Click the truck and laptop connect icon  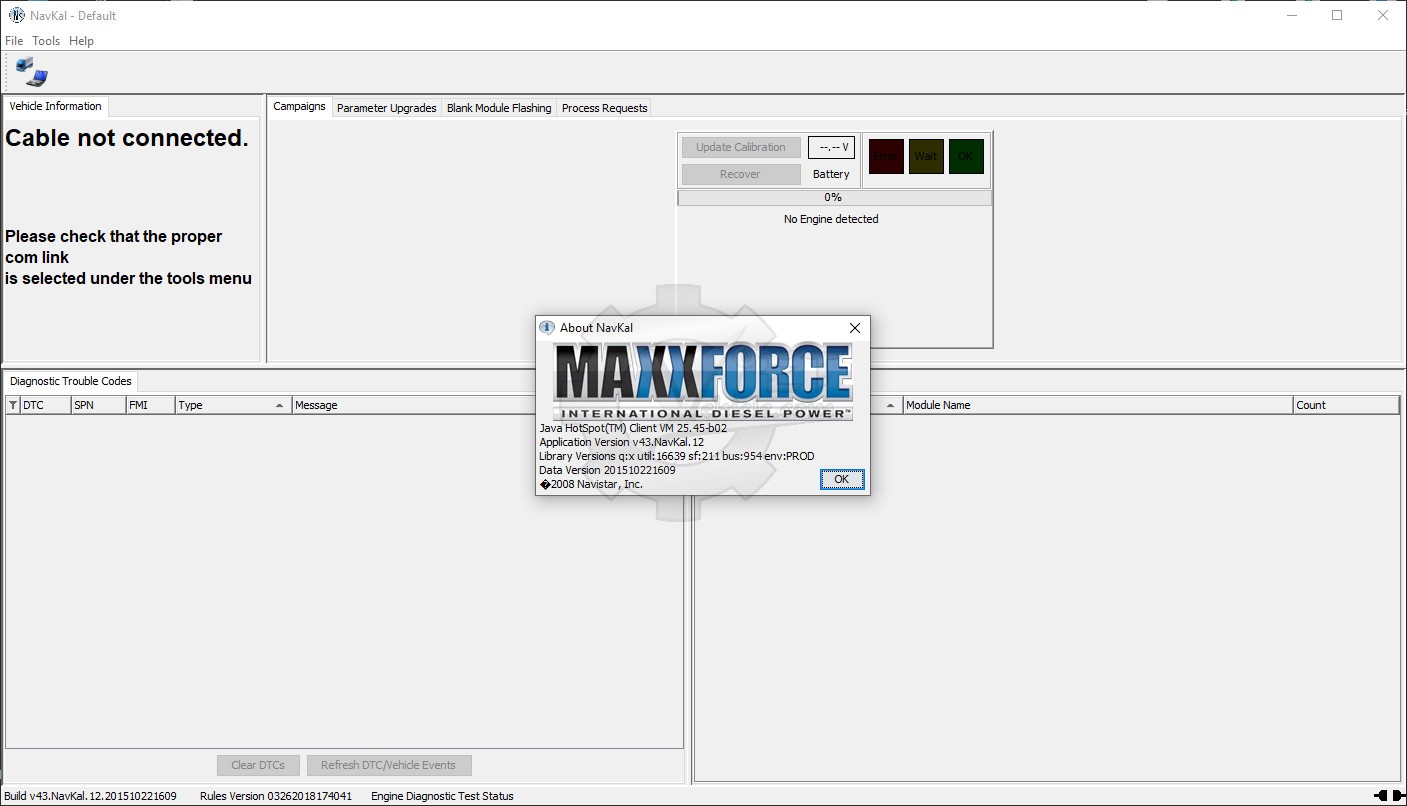pyautogui.click(x=31, y=72)
